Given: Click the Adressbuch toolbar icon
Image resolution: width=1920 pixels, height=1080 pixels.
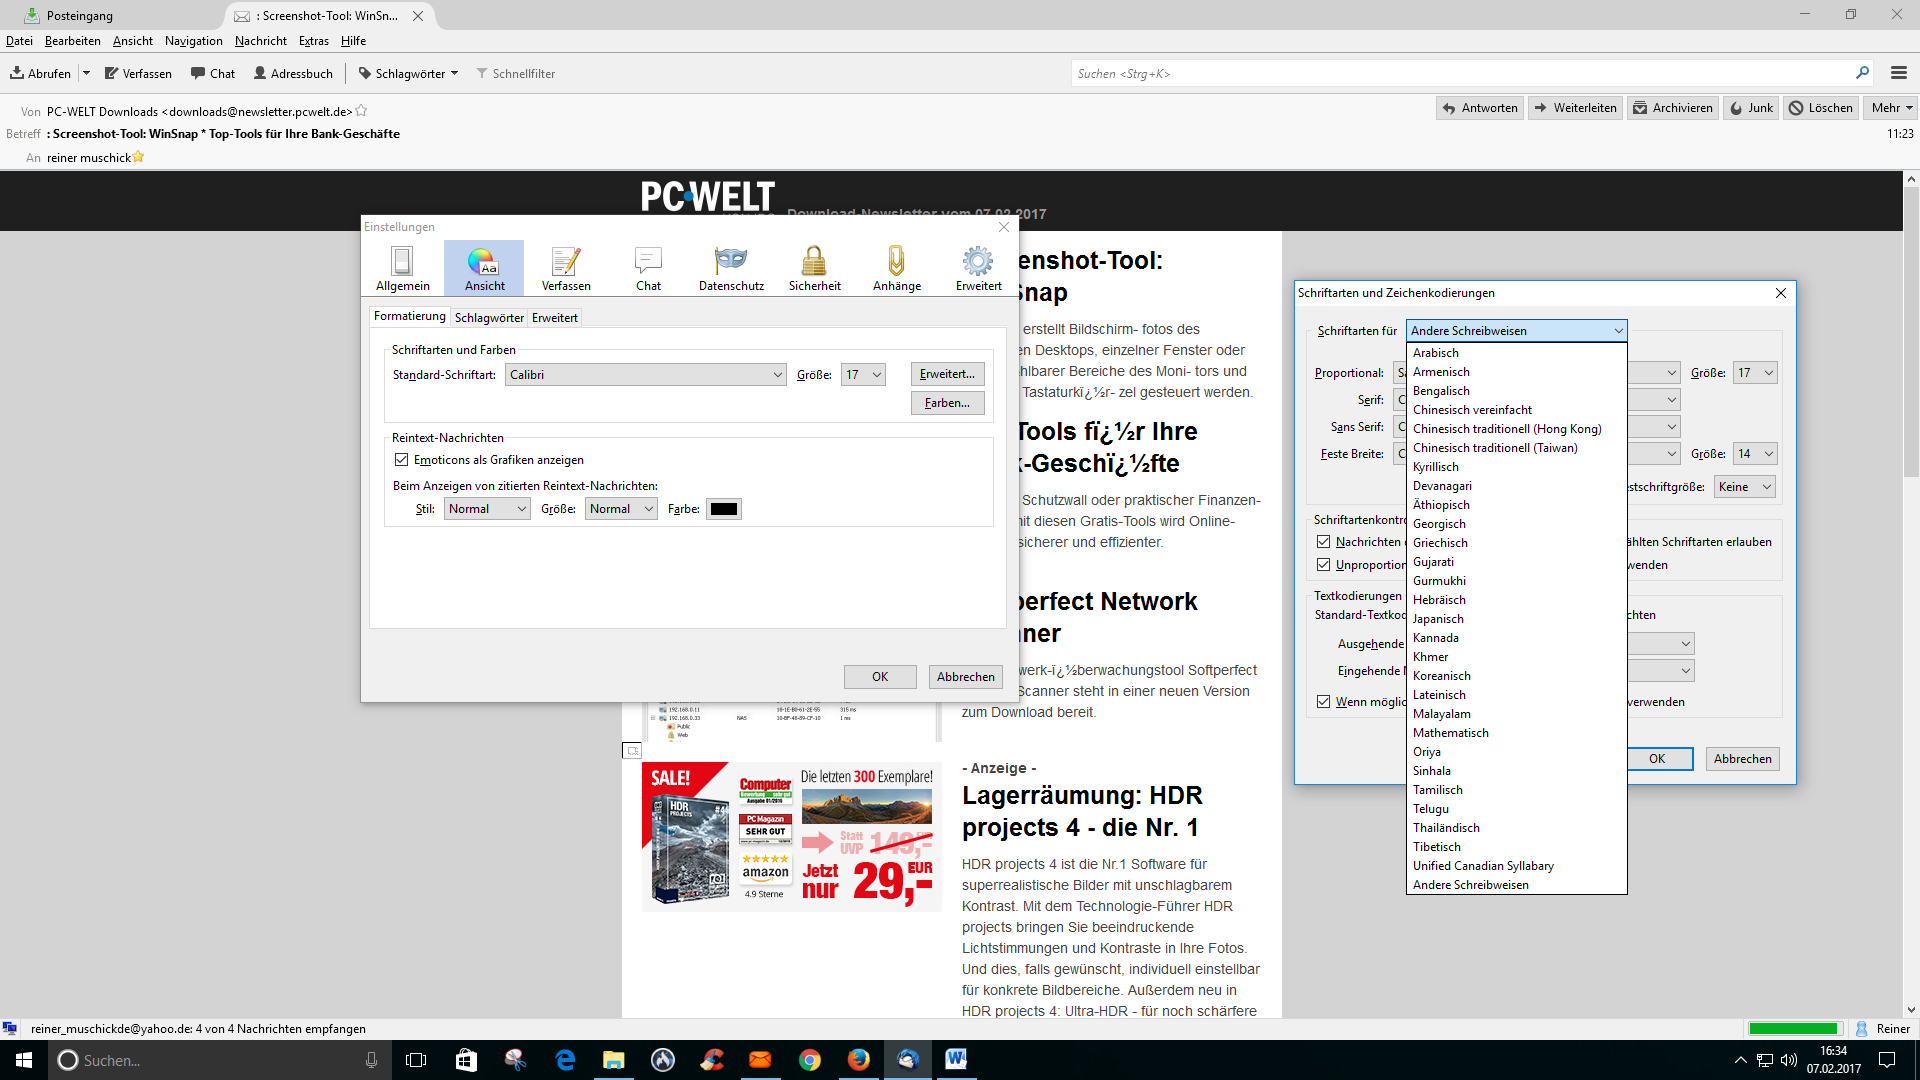Looking at the screenshot, I should point(293,73).
